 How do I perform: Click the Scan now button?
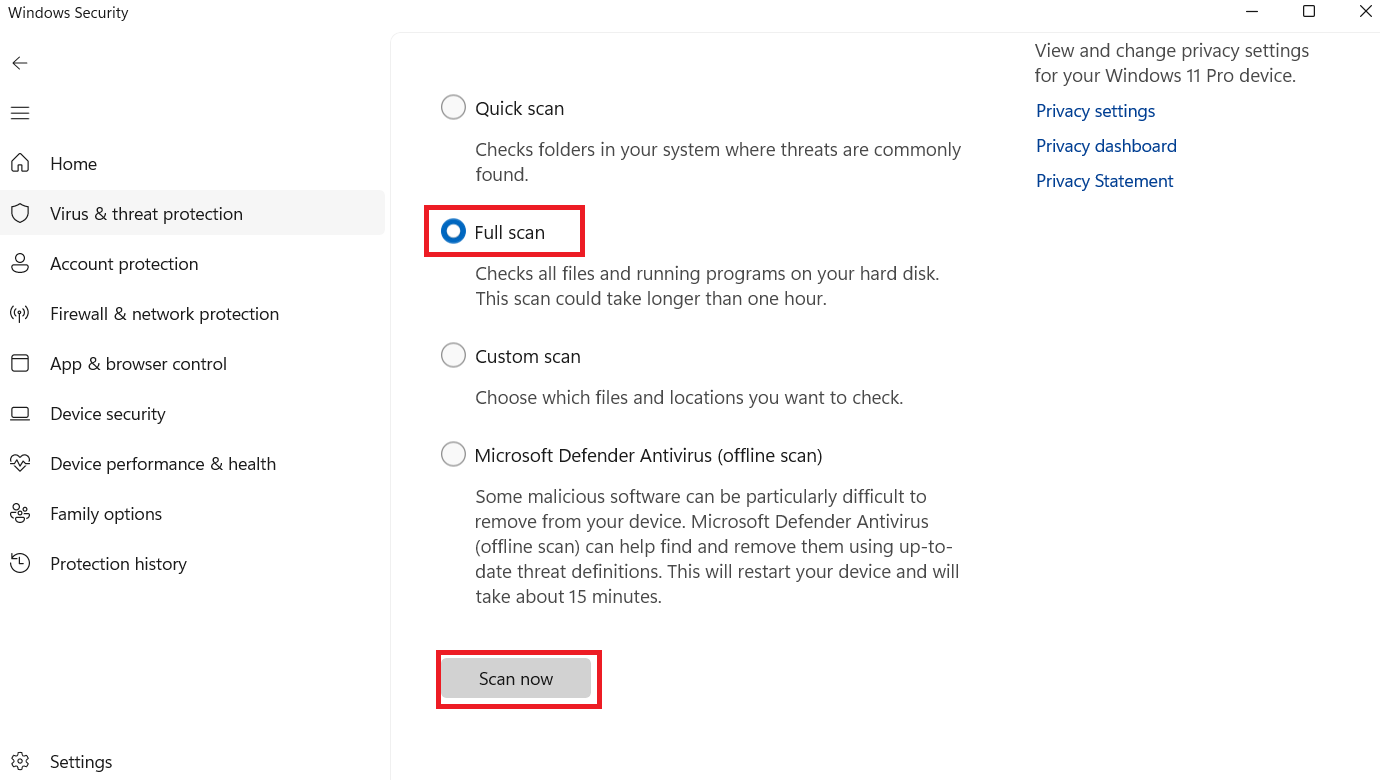pos(516,678)
